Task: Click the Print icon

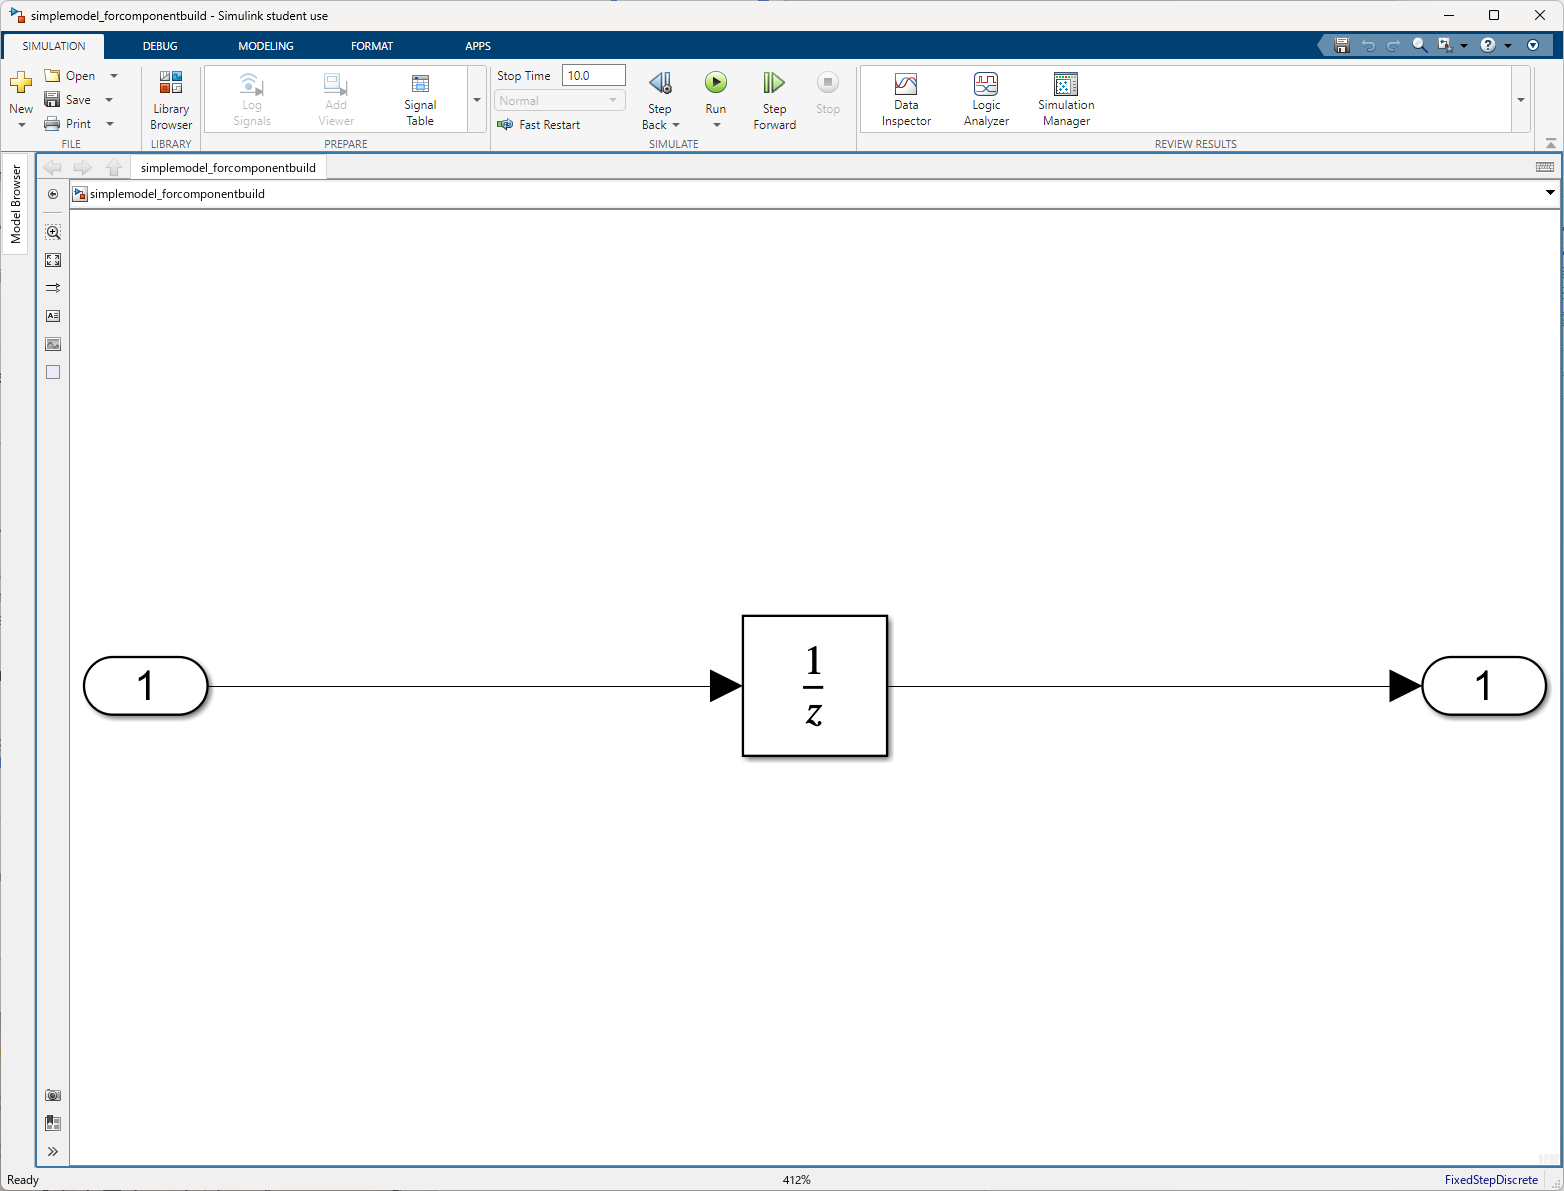Action: (x=52, y=124)
